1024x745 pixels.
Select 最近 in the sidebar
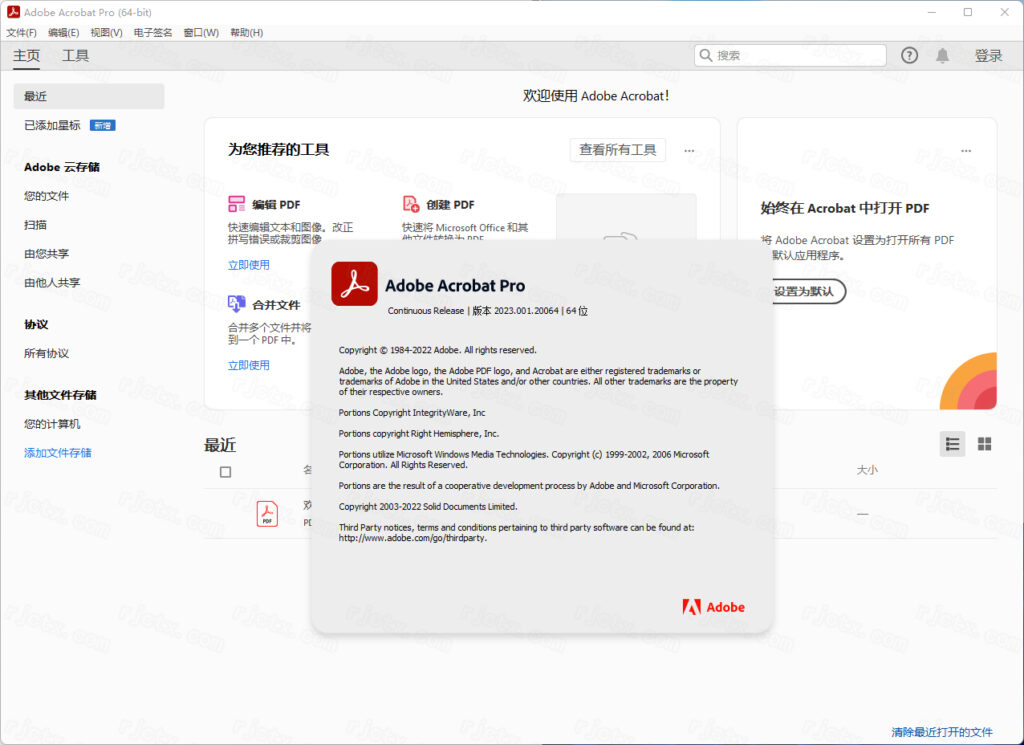tap(89, 96)
